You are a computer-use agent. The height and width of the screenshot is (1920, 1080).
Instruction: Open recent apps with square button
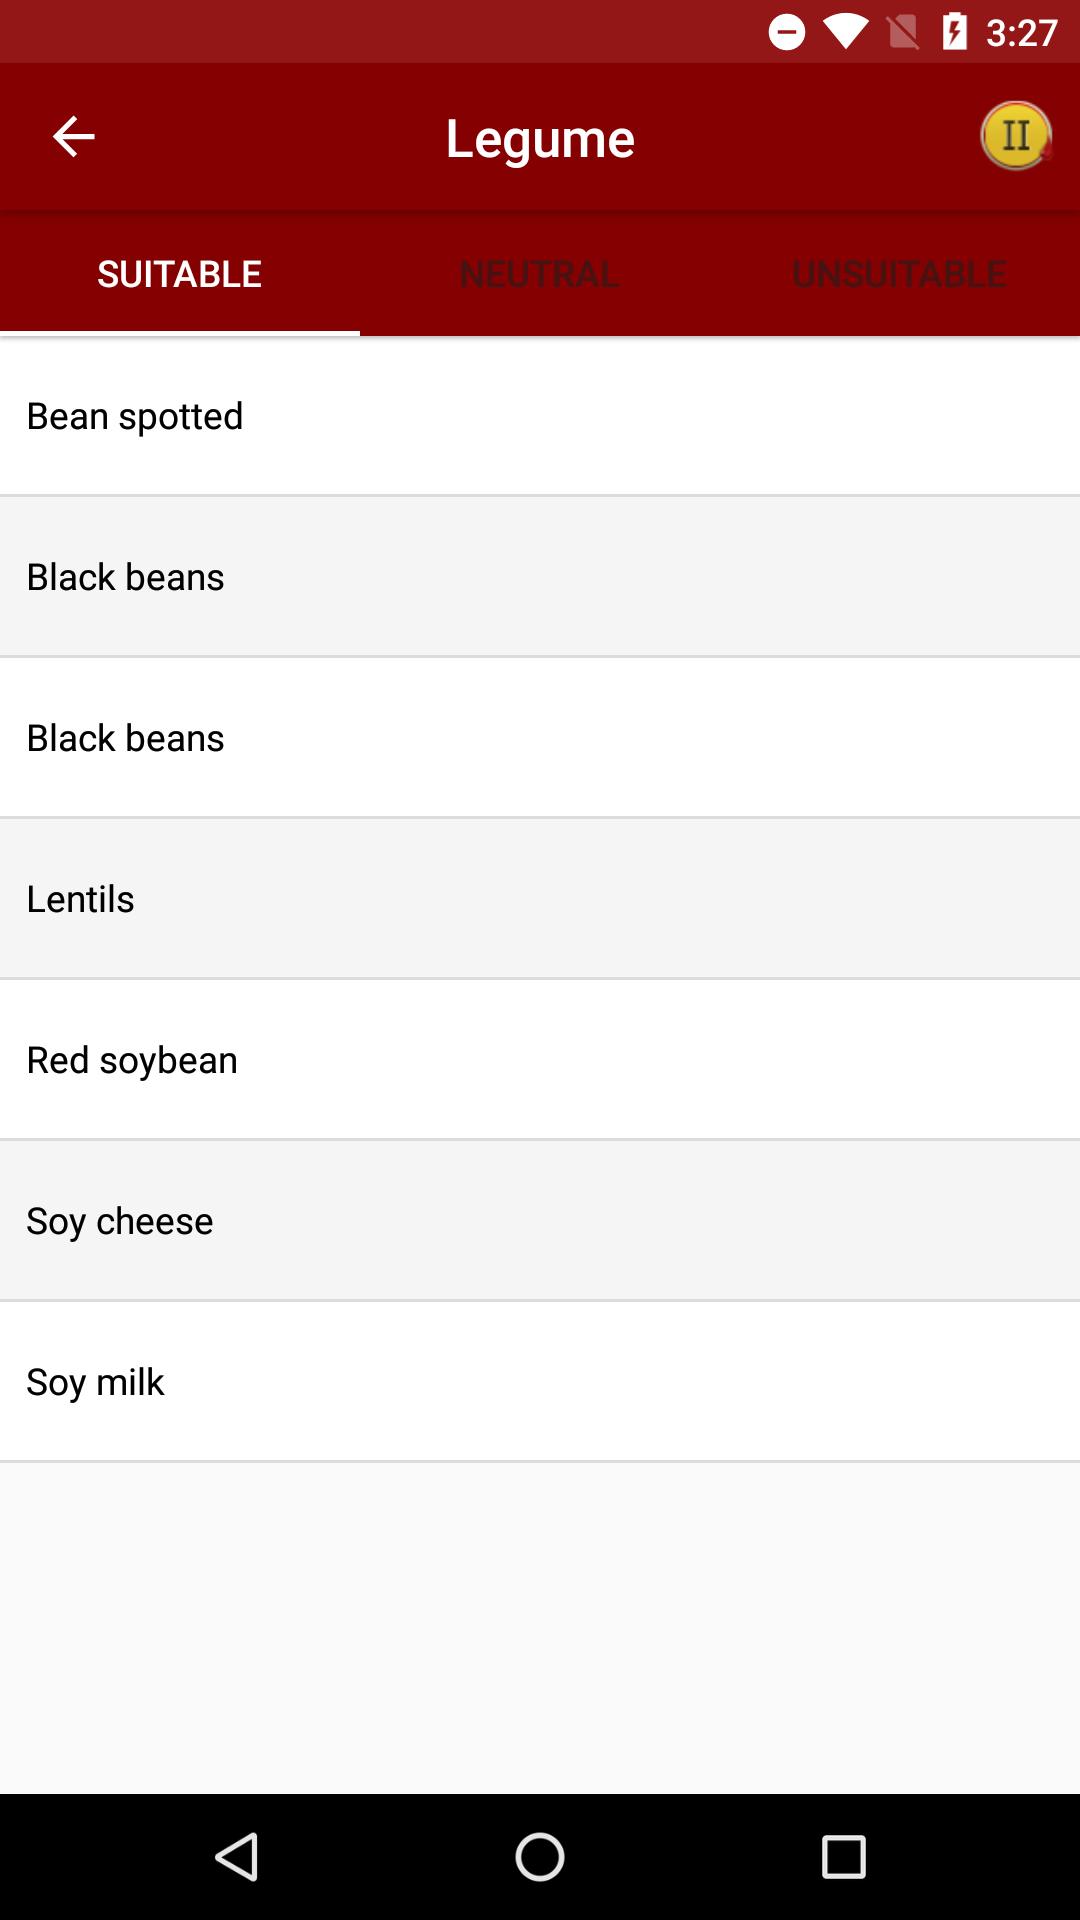843,1858
